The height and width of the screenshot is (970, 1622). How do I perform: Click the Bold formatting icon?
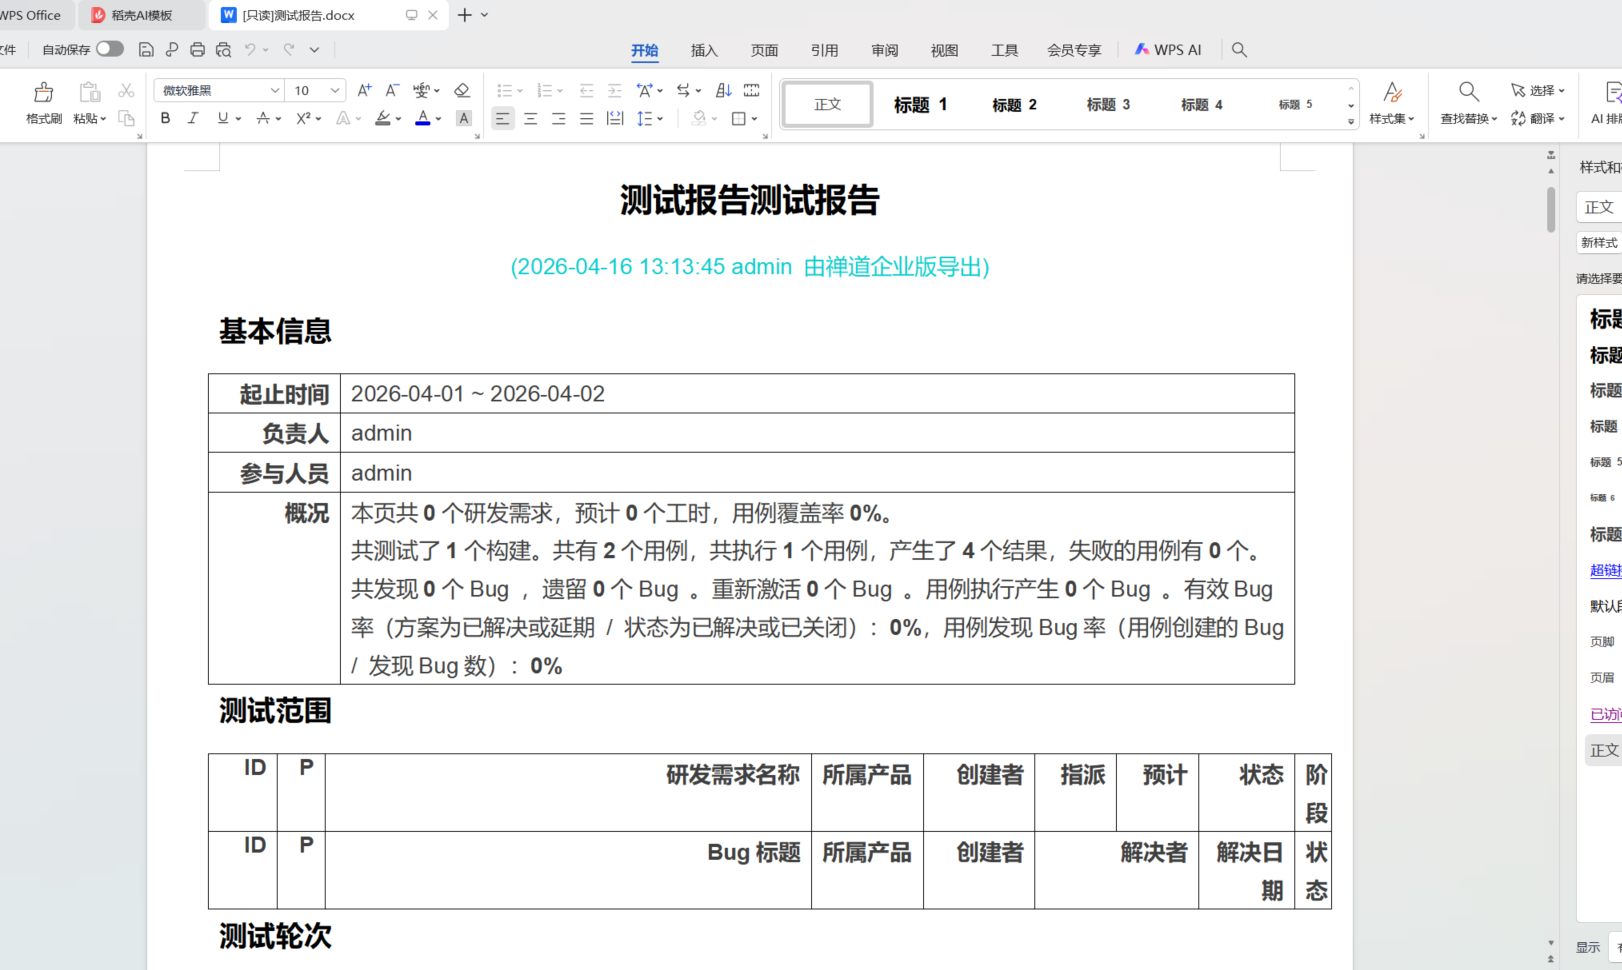pyautogui.click(x=165, y=118)
